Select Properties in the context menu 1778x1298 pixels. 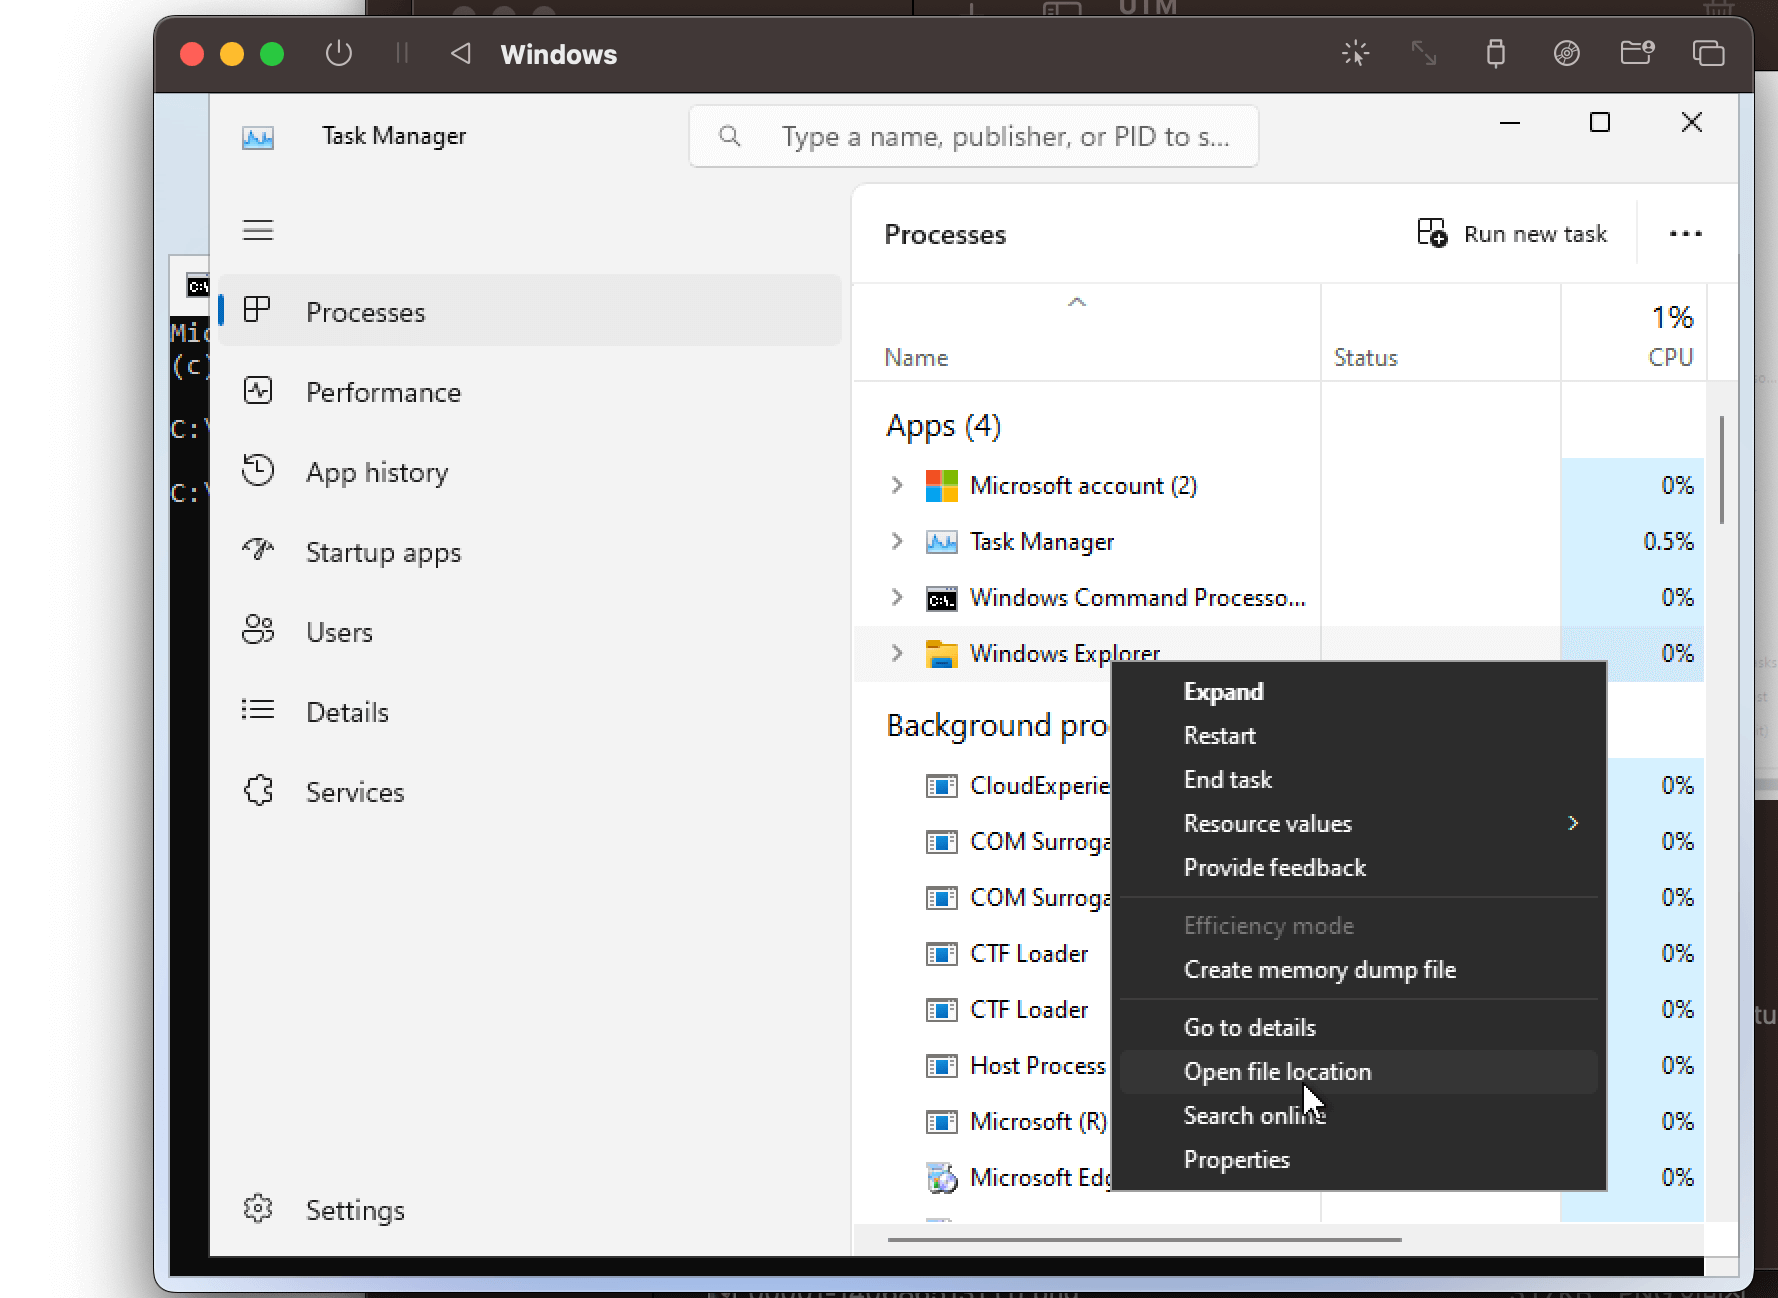[1358, 1160]
